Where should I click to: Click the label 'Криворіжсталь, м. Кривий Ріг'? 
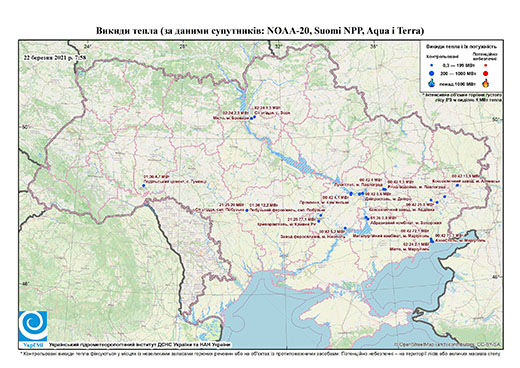tap(287, 225)
